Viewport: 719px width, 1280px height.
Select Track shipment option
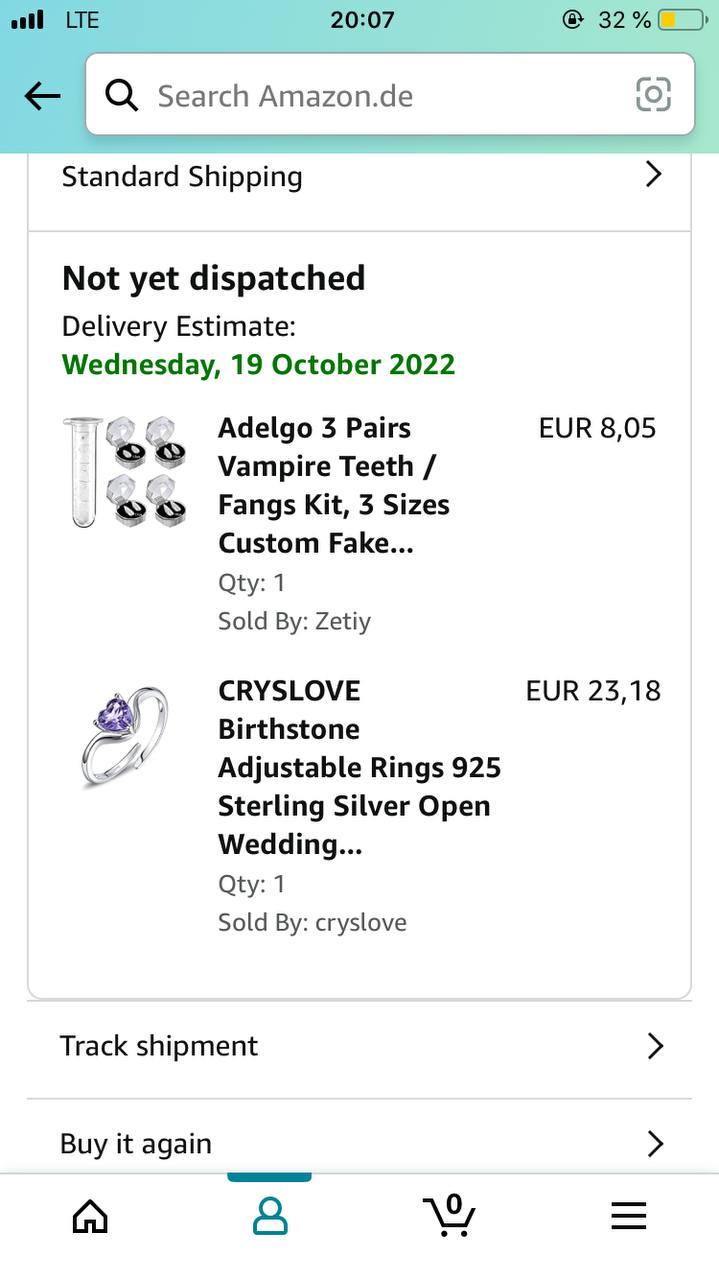pos(159,1046)
